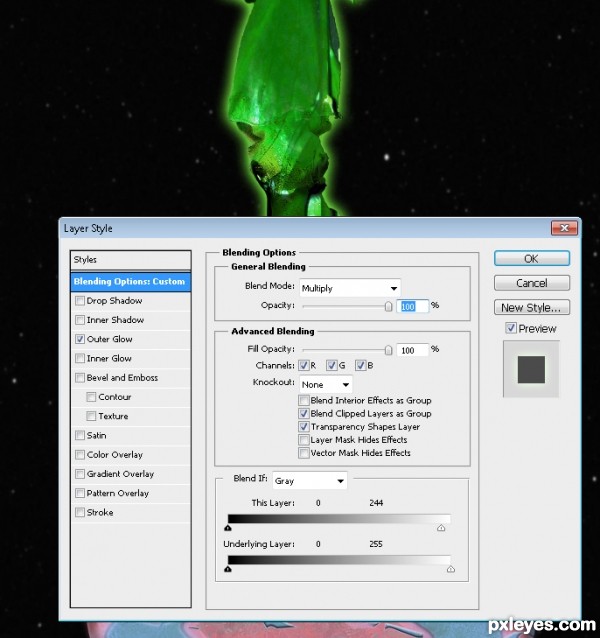The image size is (600, 638).
Task: Enable the Texture checkbox
Action: click(92, 416)
